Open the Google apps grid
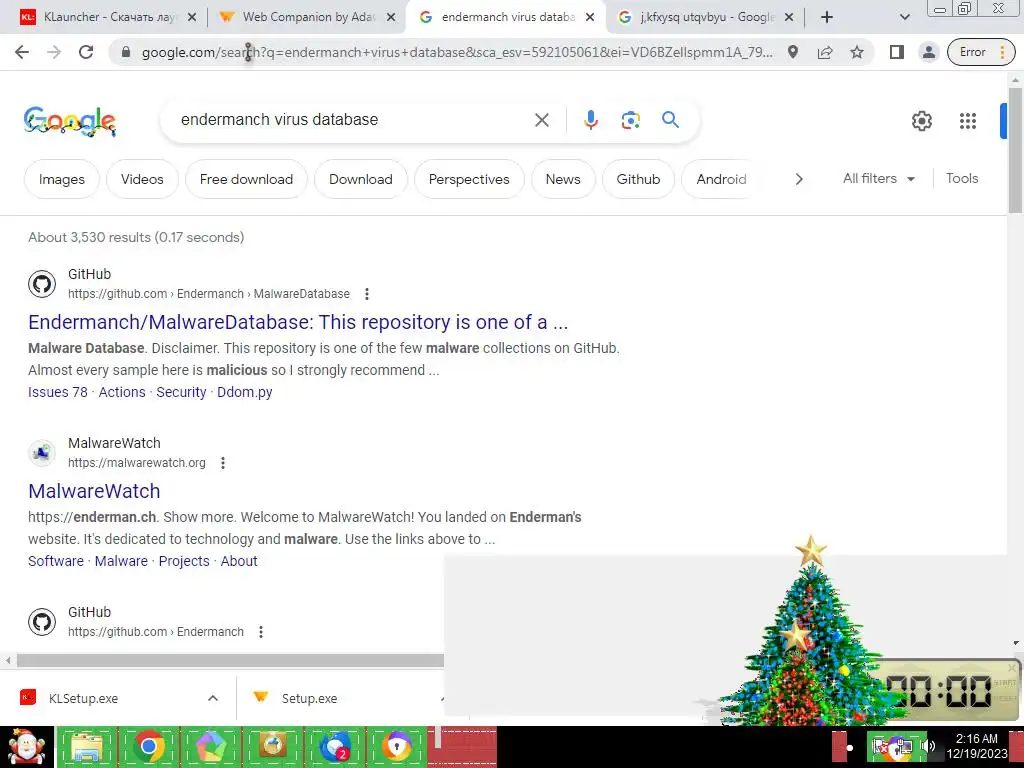 tap(968, 121)
